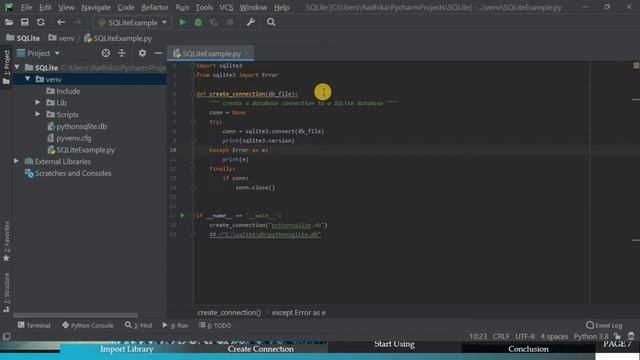Synchronize files with the refresh icon
This screenshot has height=360, width=640.
tap(40, 22)
